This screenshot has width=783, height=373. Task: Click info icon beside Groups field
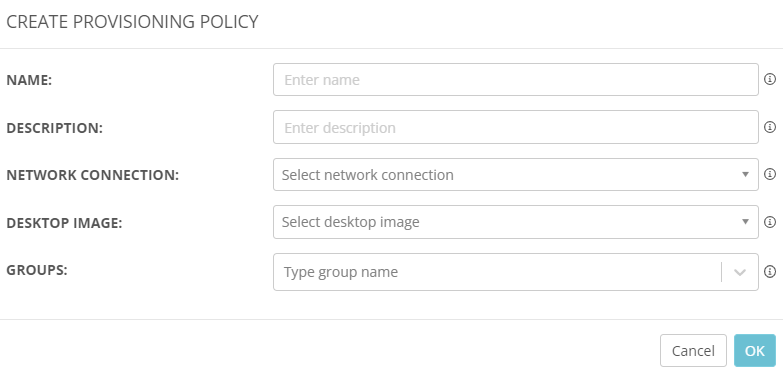pyautogui.click(x=770, y=271)
